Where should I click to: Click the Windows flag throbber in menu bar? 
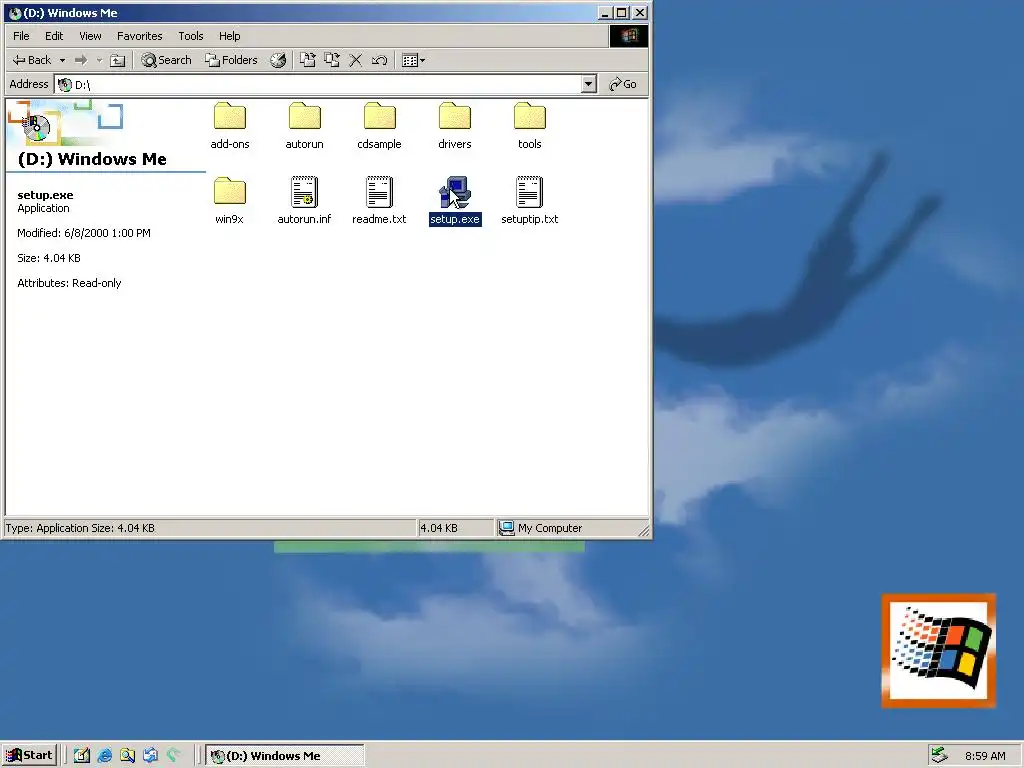coord(629,36)
